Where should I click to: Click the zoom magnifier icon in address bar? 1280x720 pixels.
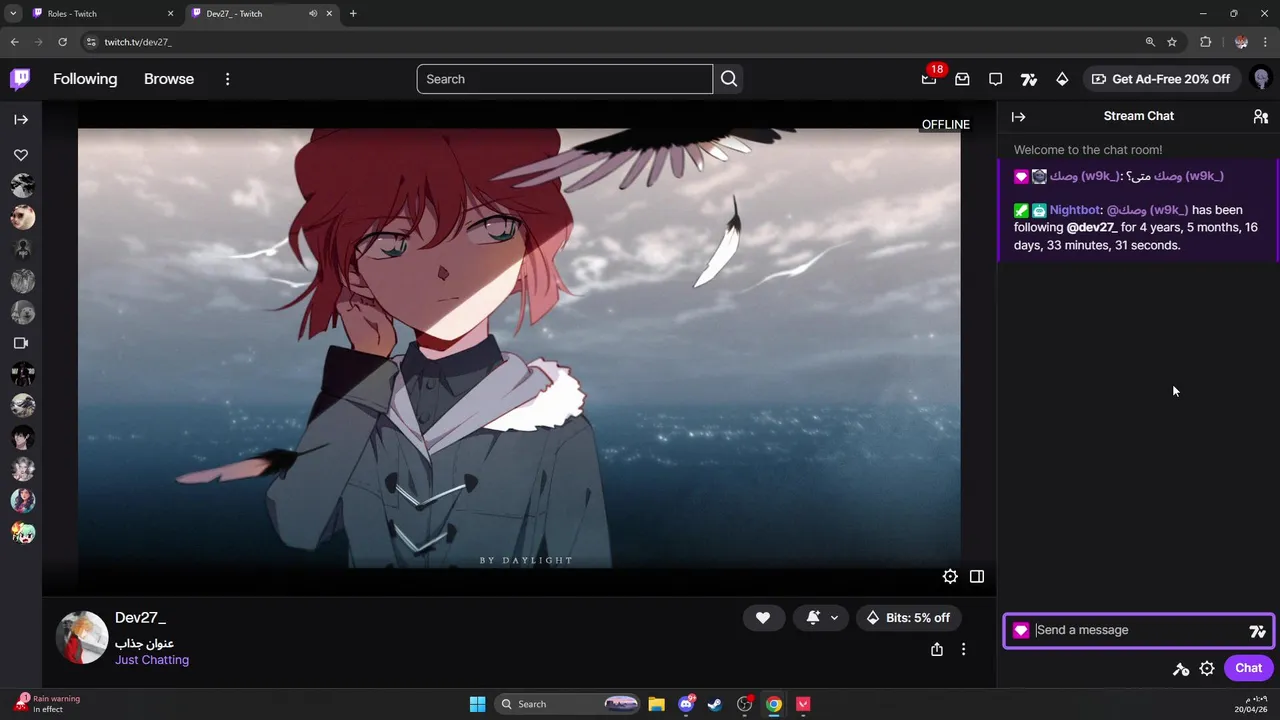click(1150, 42)
